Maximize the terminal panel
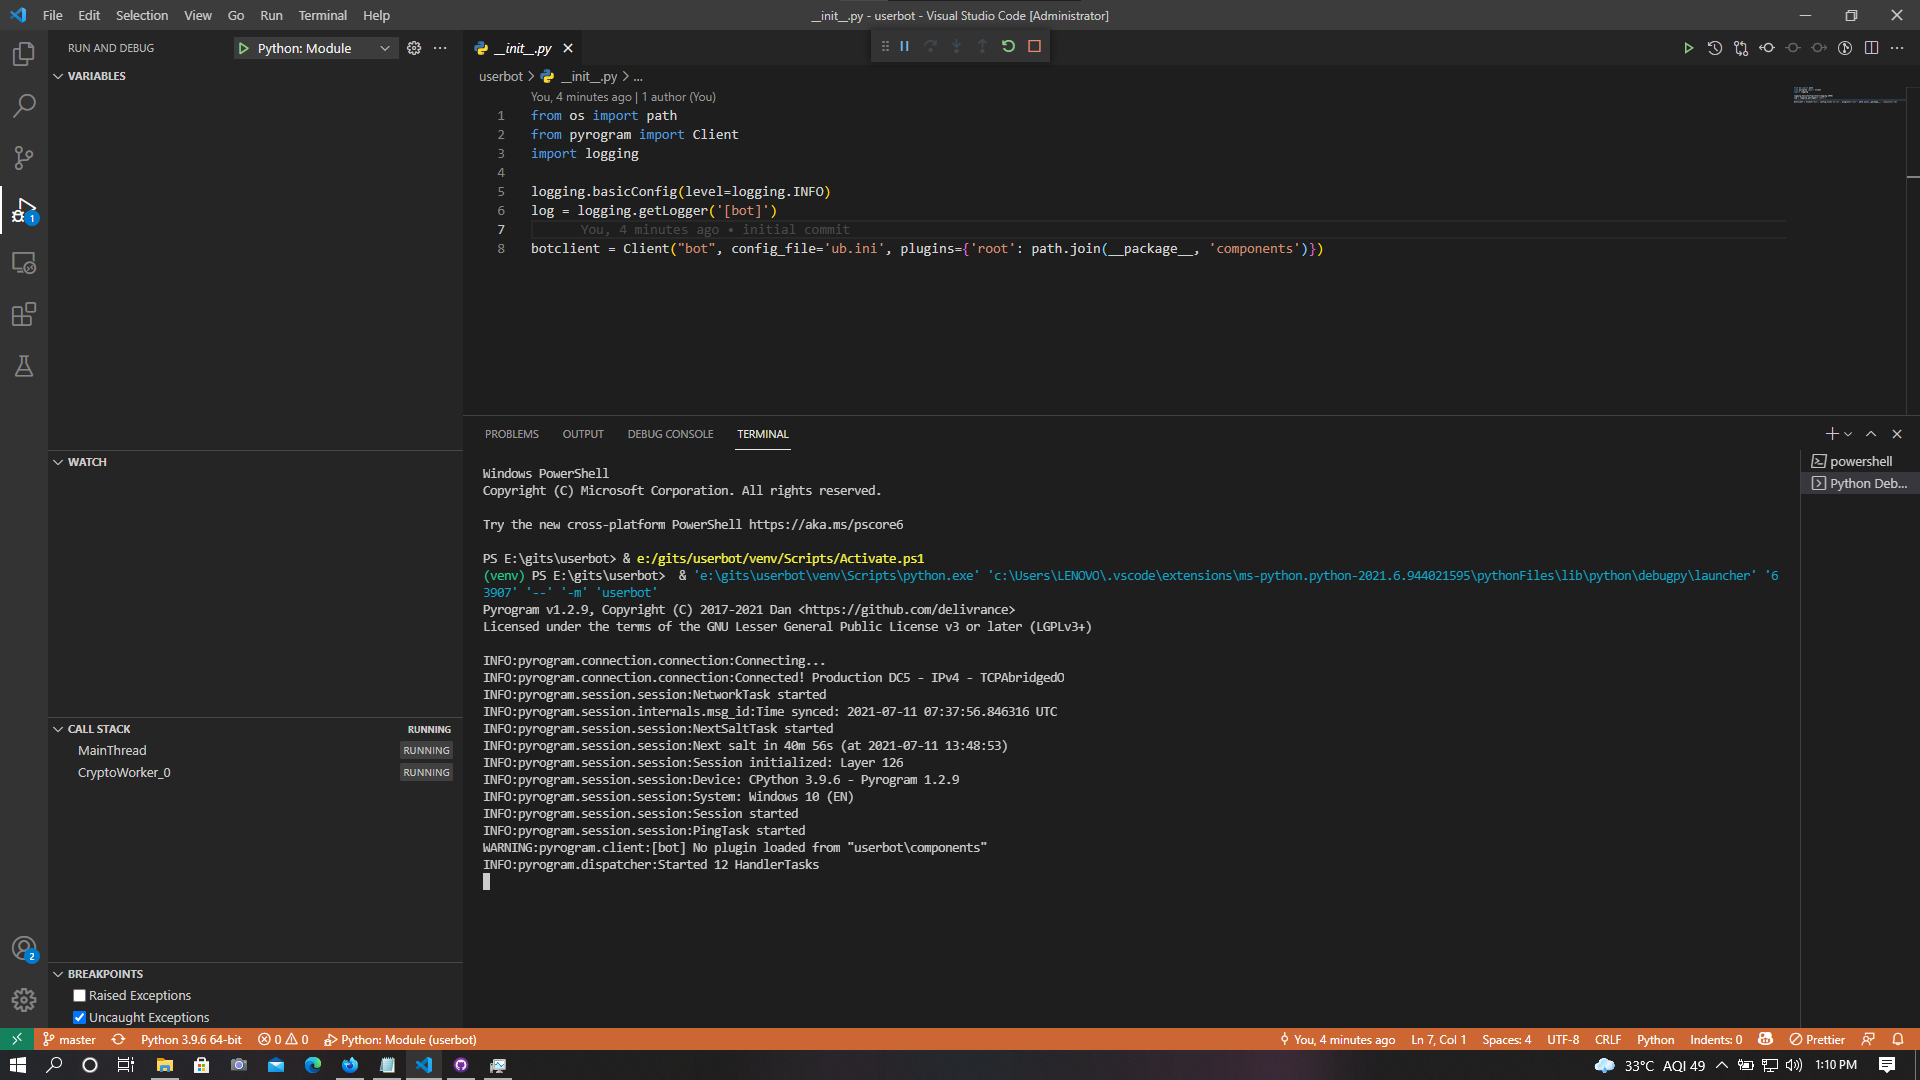The width and height of the screenshot is (1920, 1080). pos(1871,434)
